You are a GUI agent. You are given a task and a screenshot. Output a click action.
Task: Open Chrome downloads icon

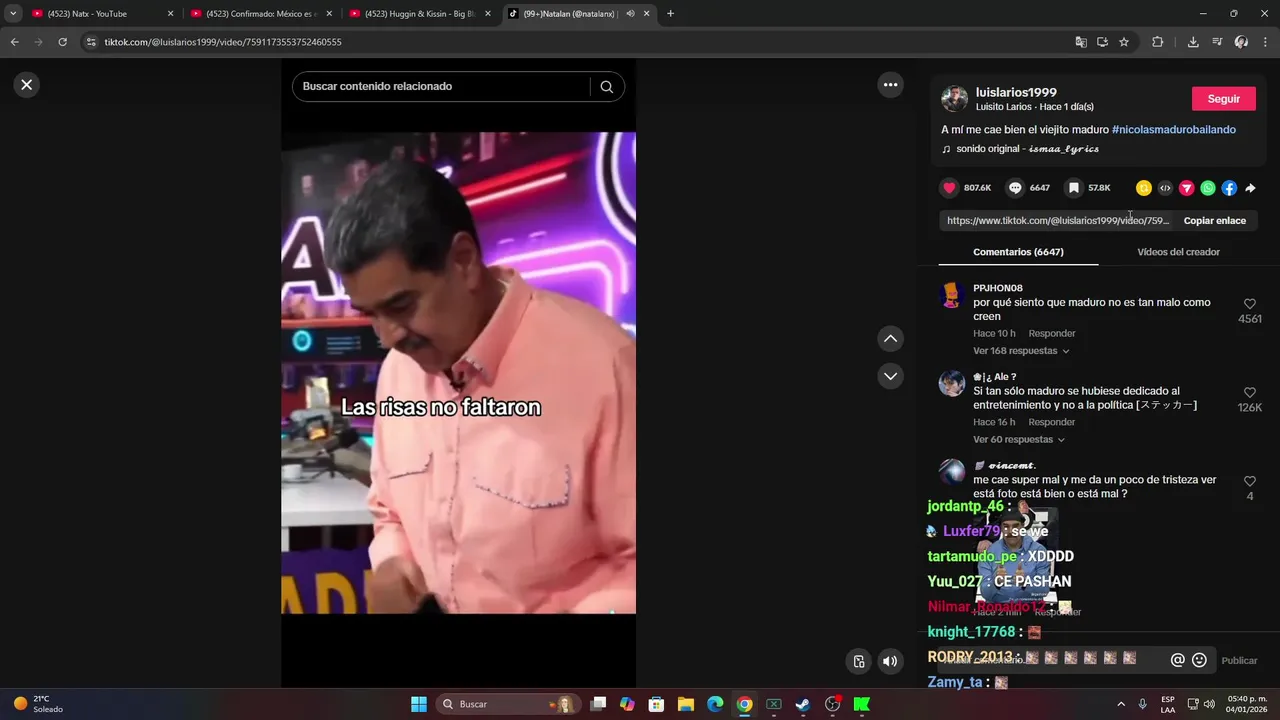pyautogui.click(x=1193, y=42)
